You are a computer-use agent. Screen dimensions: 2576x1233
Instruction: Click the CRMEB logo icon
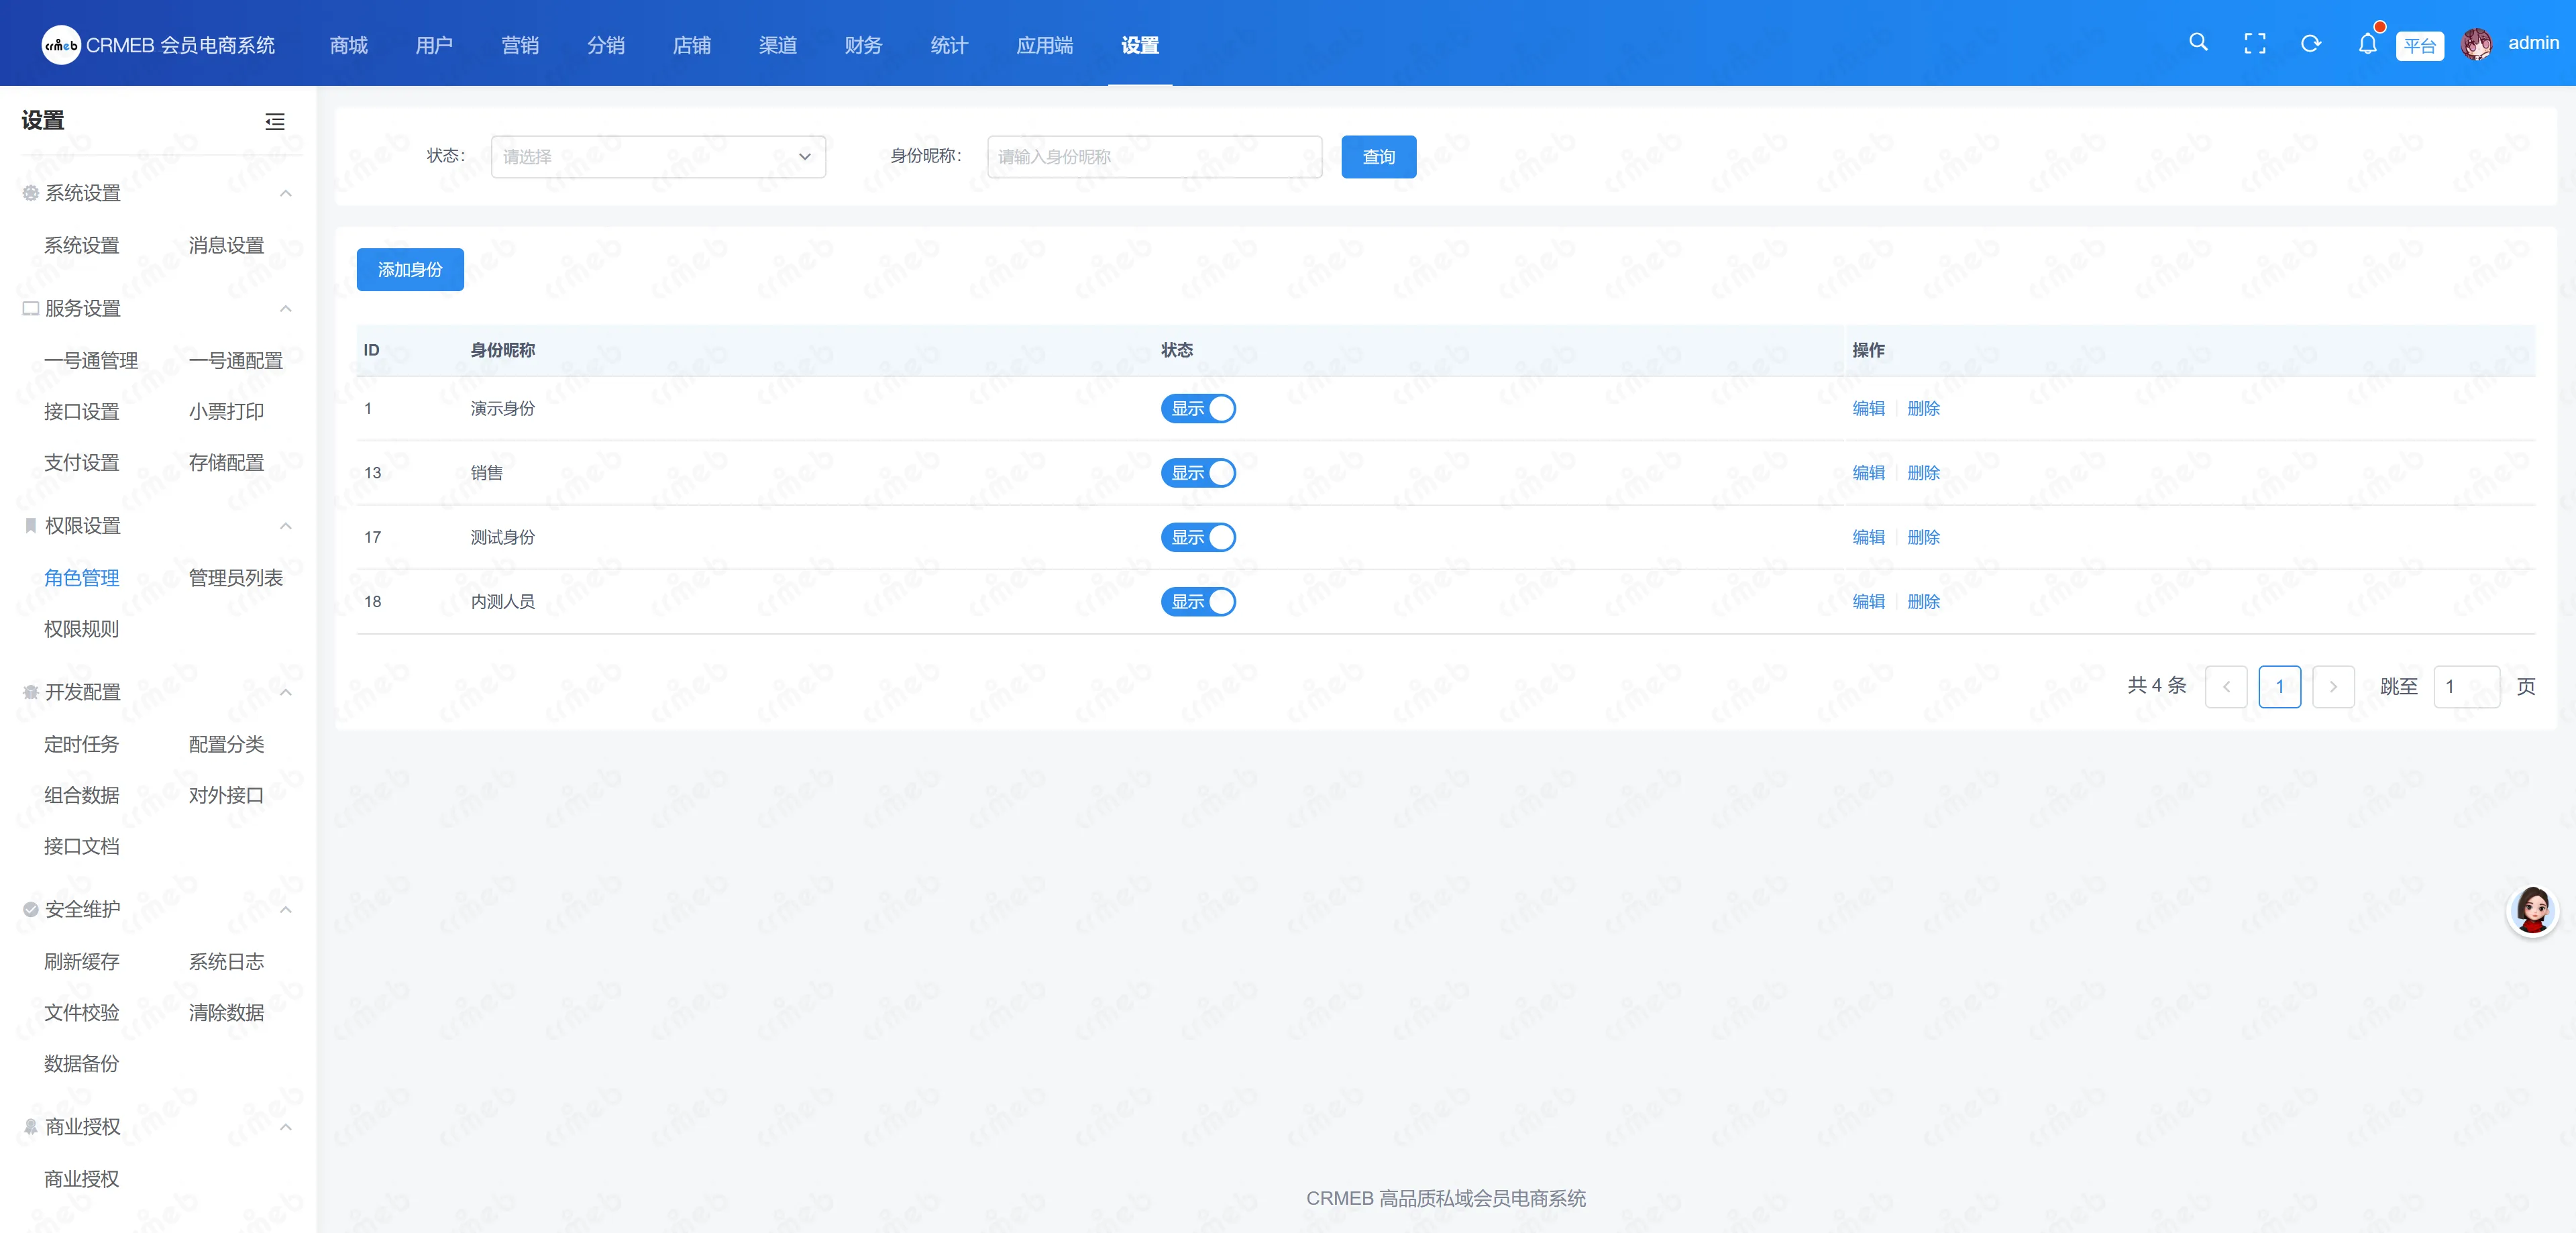[61, 45]
